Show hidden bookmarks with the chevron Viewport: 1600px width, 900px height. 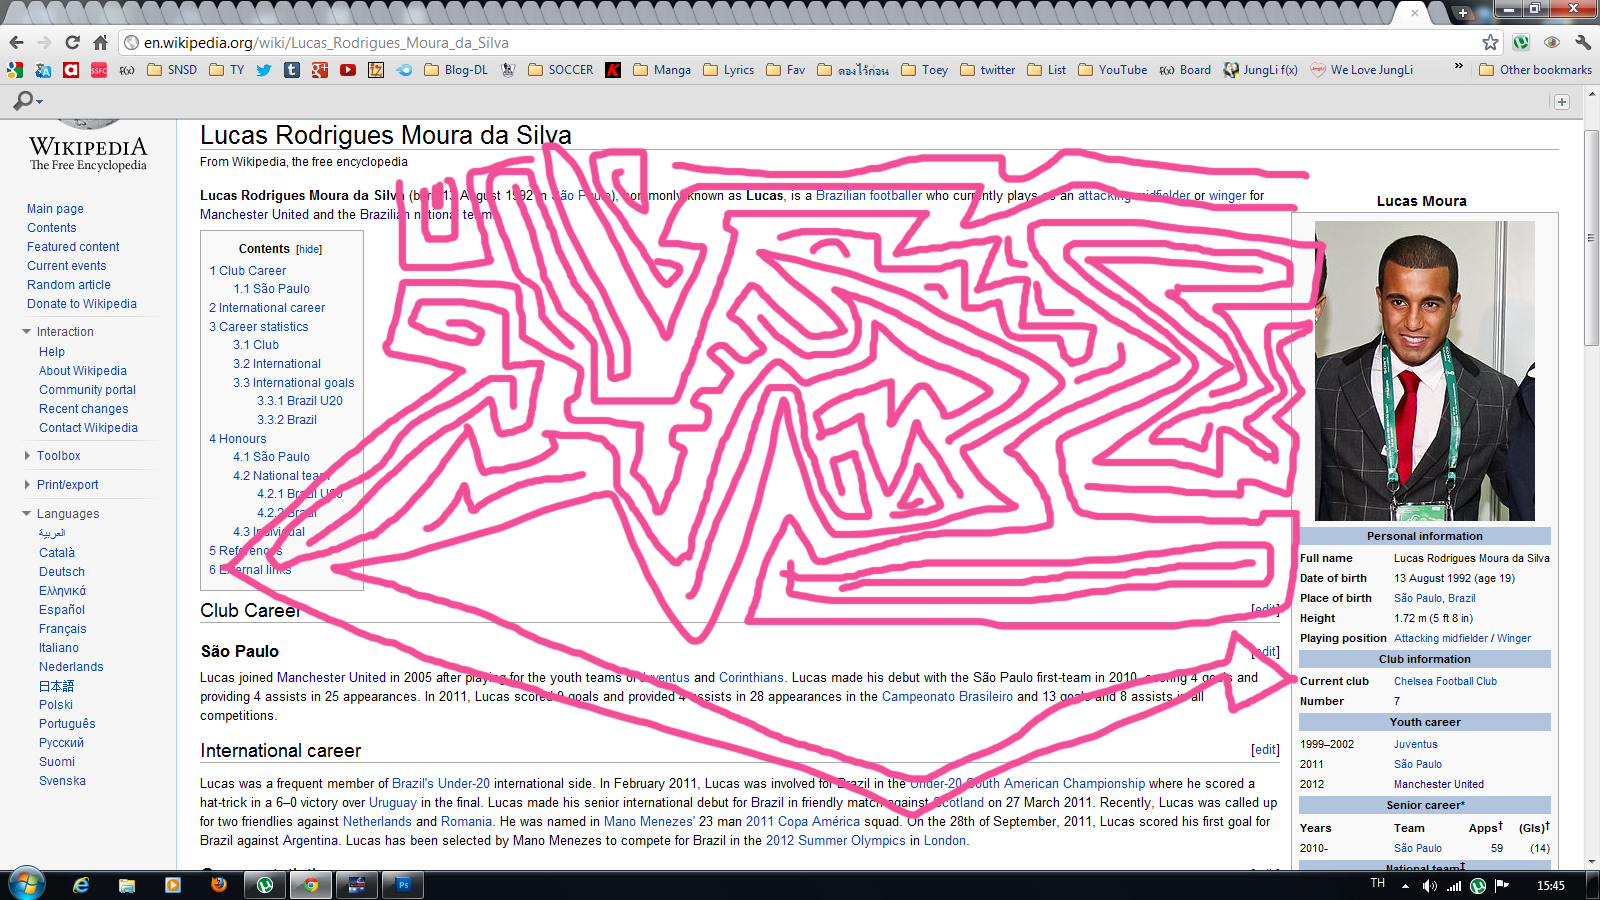click(1458, 68)
